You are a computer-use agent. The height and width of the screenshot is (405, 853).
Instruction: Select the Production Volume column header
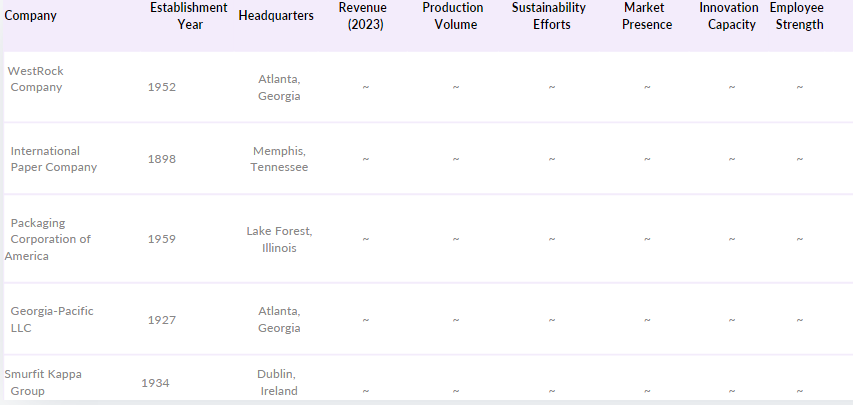click(x=455, y=16)
